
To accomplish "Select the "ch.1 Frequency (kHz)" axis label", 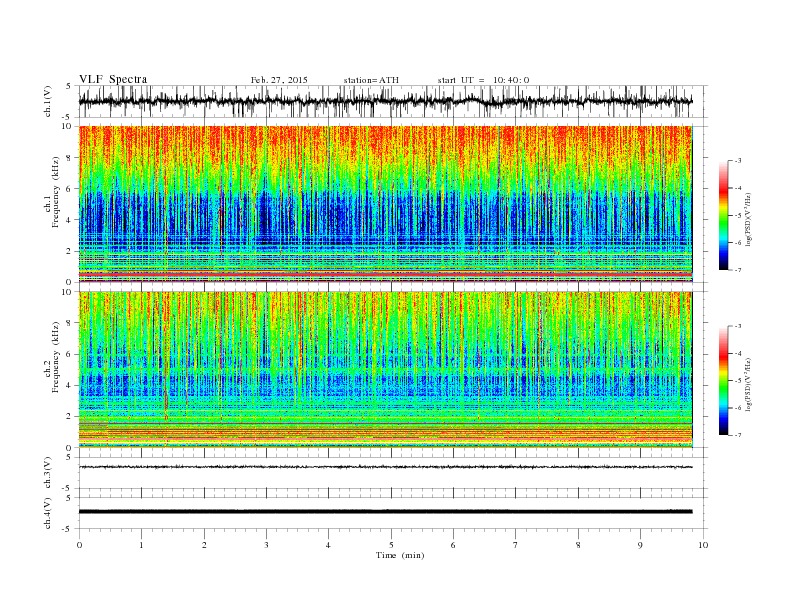I will tap(52, 192).
